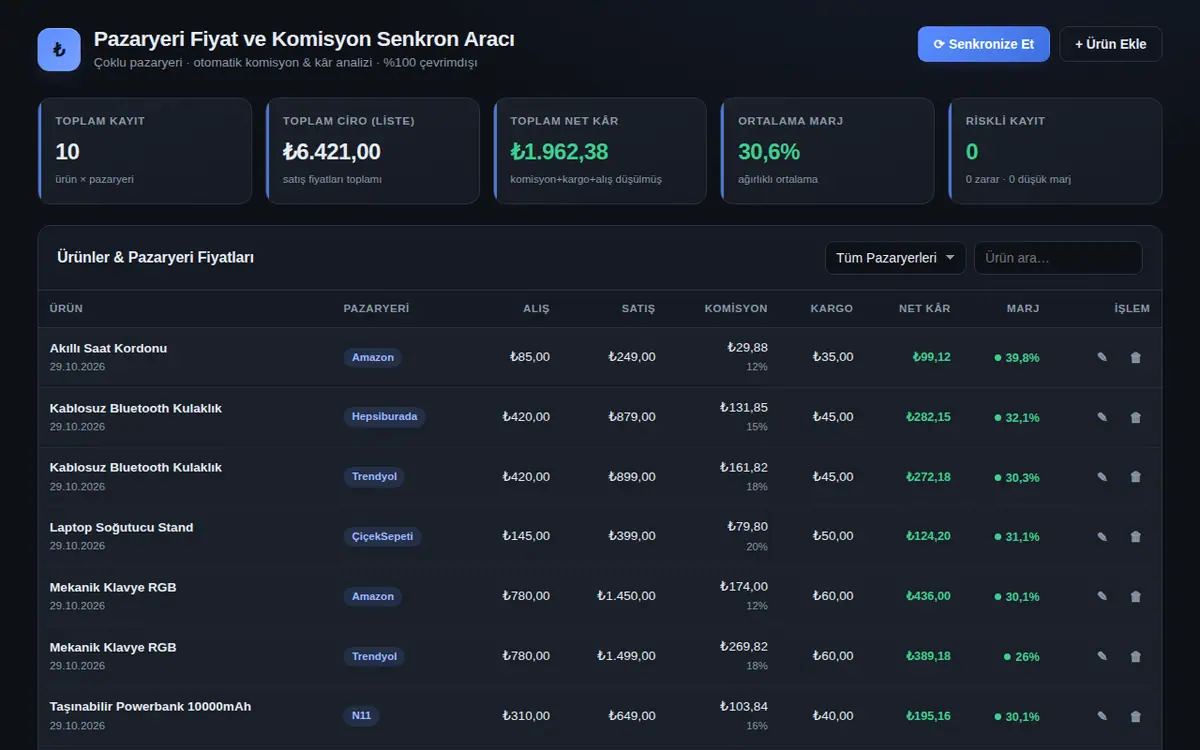1200x750 pixels.
Task: Click the NET KÂR column header
Action: 924,309
